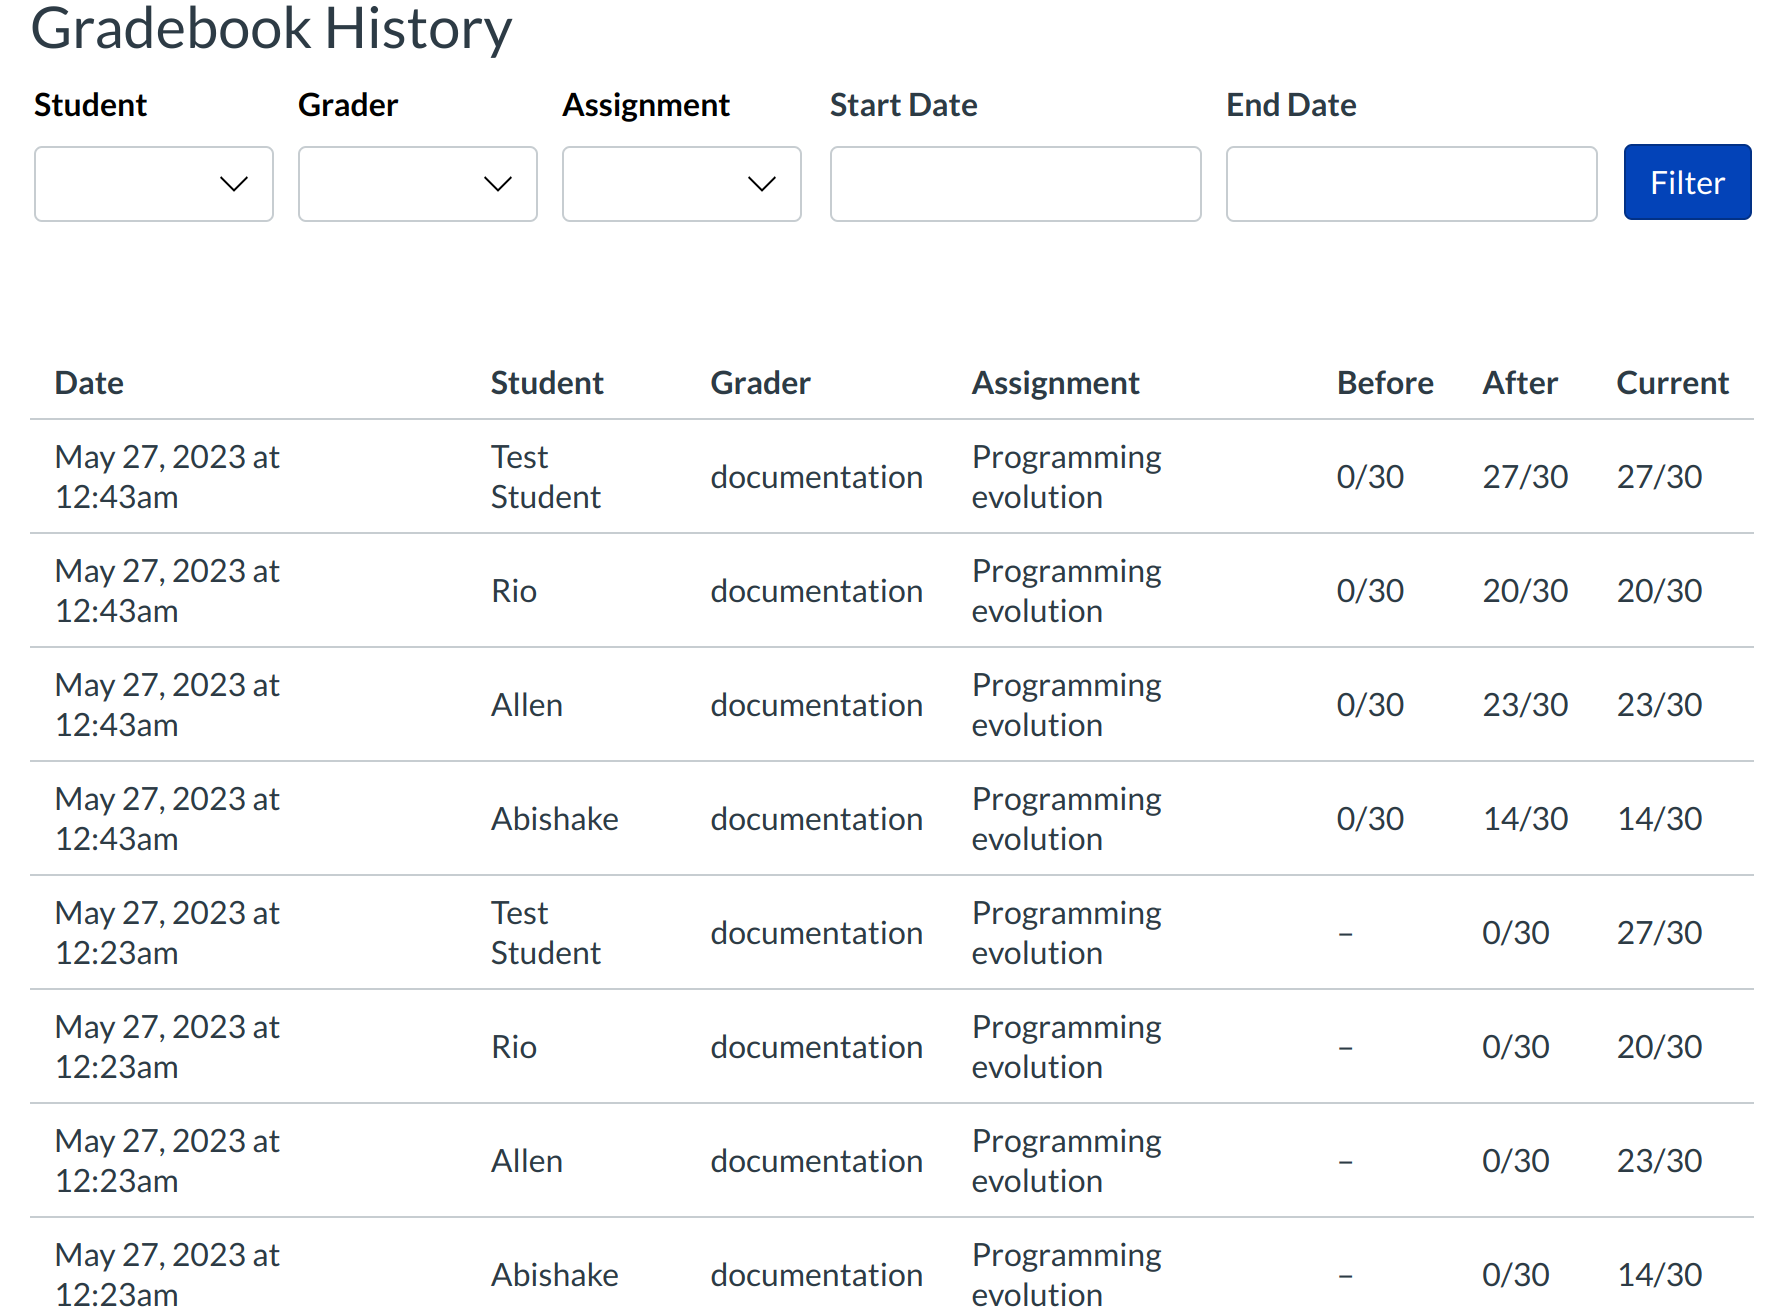The height and width of the screenshot is (1316, 1774).
Task: Click Abishake's name in the 12:43am row
Action: (x=554, y=819)
